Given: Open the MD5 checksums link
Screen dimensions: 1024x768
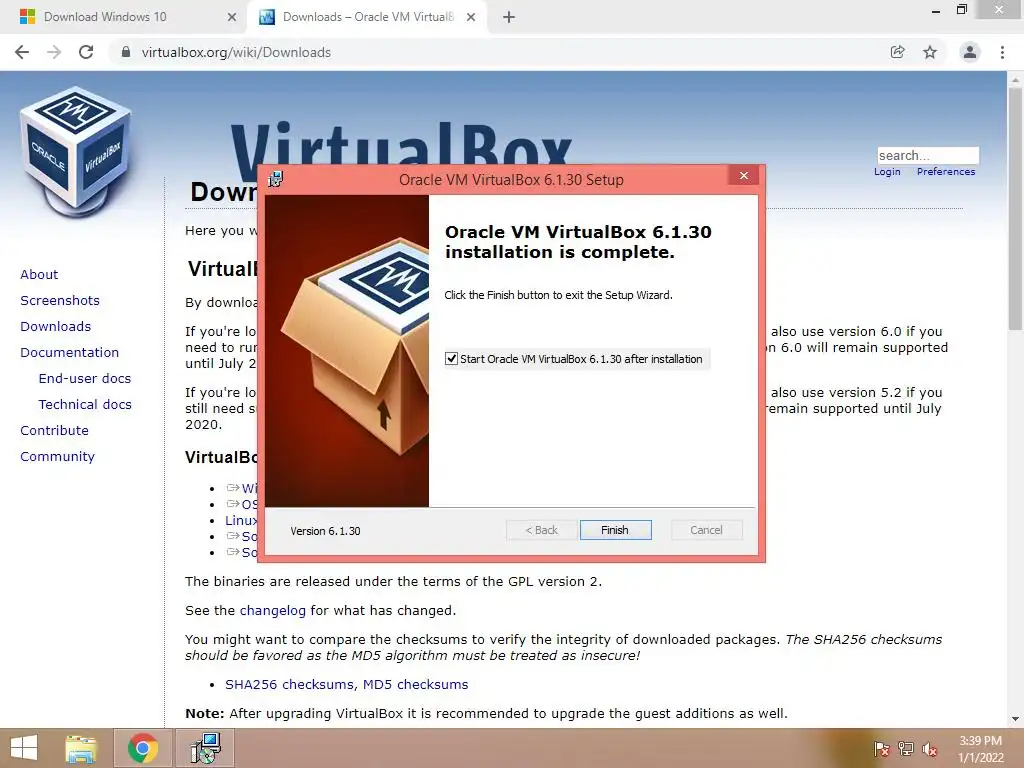Looking at the screenshot, I should pyautogui.click(x=415, y=684).
